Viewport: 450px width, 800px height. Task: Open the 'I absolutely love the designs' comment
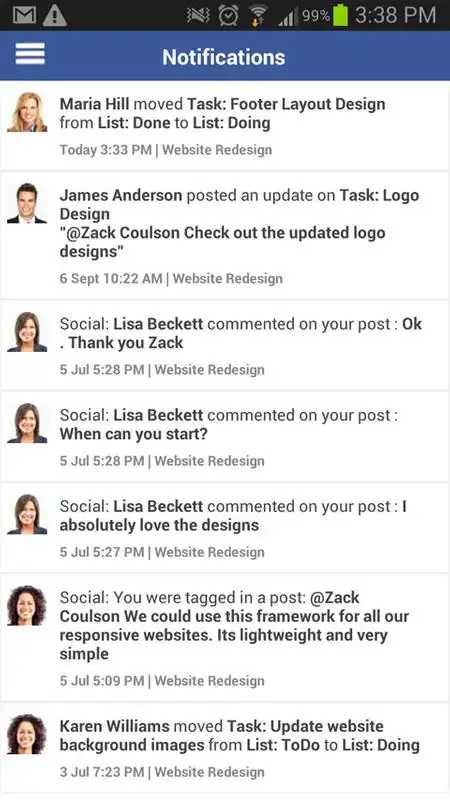(225, 528)
